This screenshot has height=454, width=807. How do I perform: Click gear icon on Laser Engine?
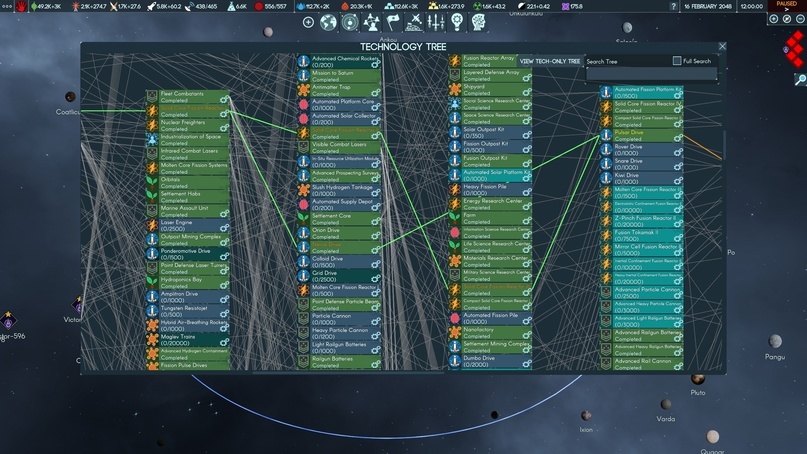(224, 228)
